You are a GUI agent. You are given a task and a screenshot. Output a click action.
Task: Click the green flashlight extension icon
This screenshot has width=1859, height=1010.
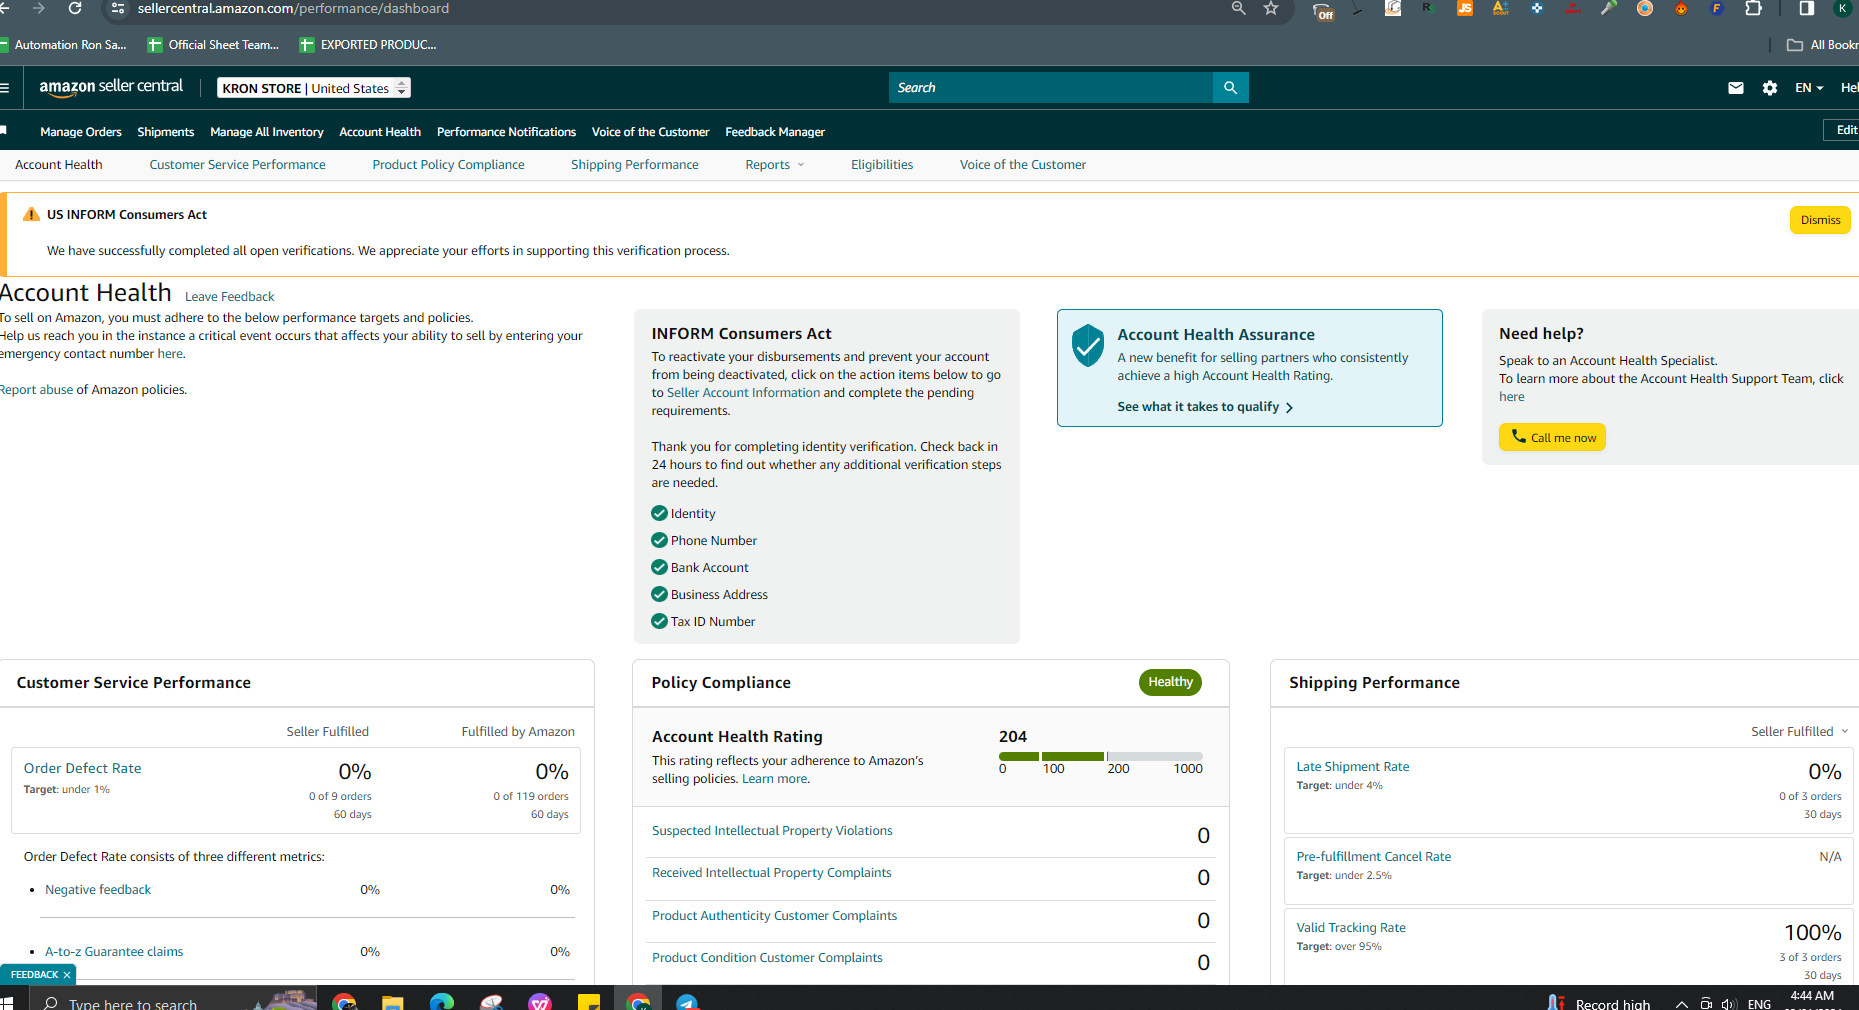(1609, 9)
